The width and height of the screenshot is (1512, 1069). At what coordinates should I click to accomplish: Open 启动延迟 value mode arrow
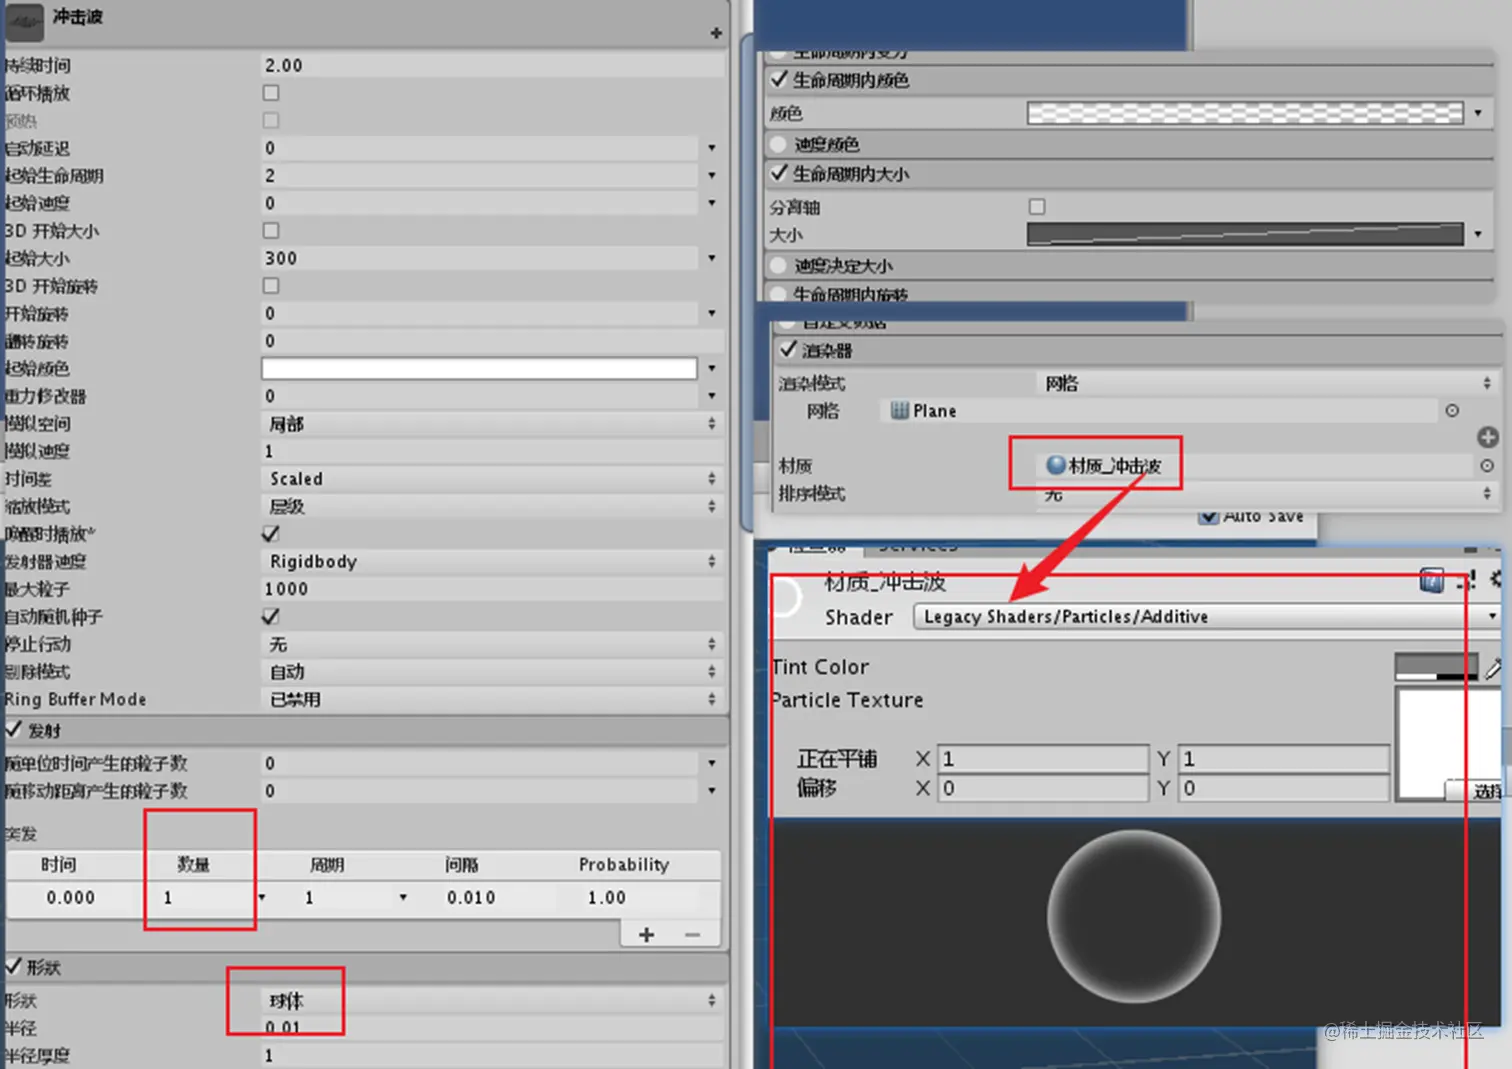click(712, 148)
